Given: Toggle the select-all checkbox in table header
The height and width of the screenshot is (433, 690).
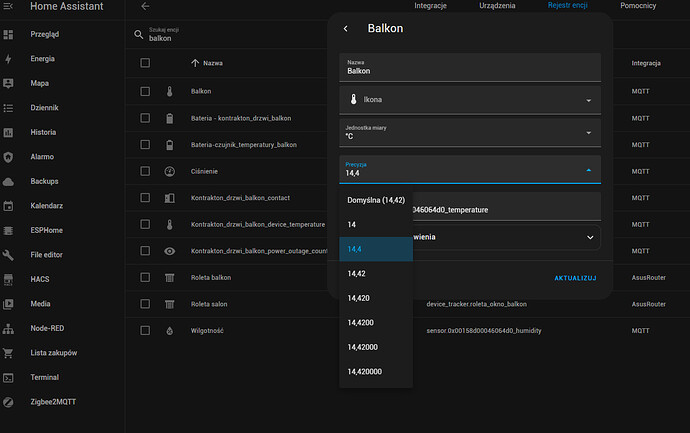Looking at the screenshot, I should 145,63.
